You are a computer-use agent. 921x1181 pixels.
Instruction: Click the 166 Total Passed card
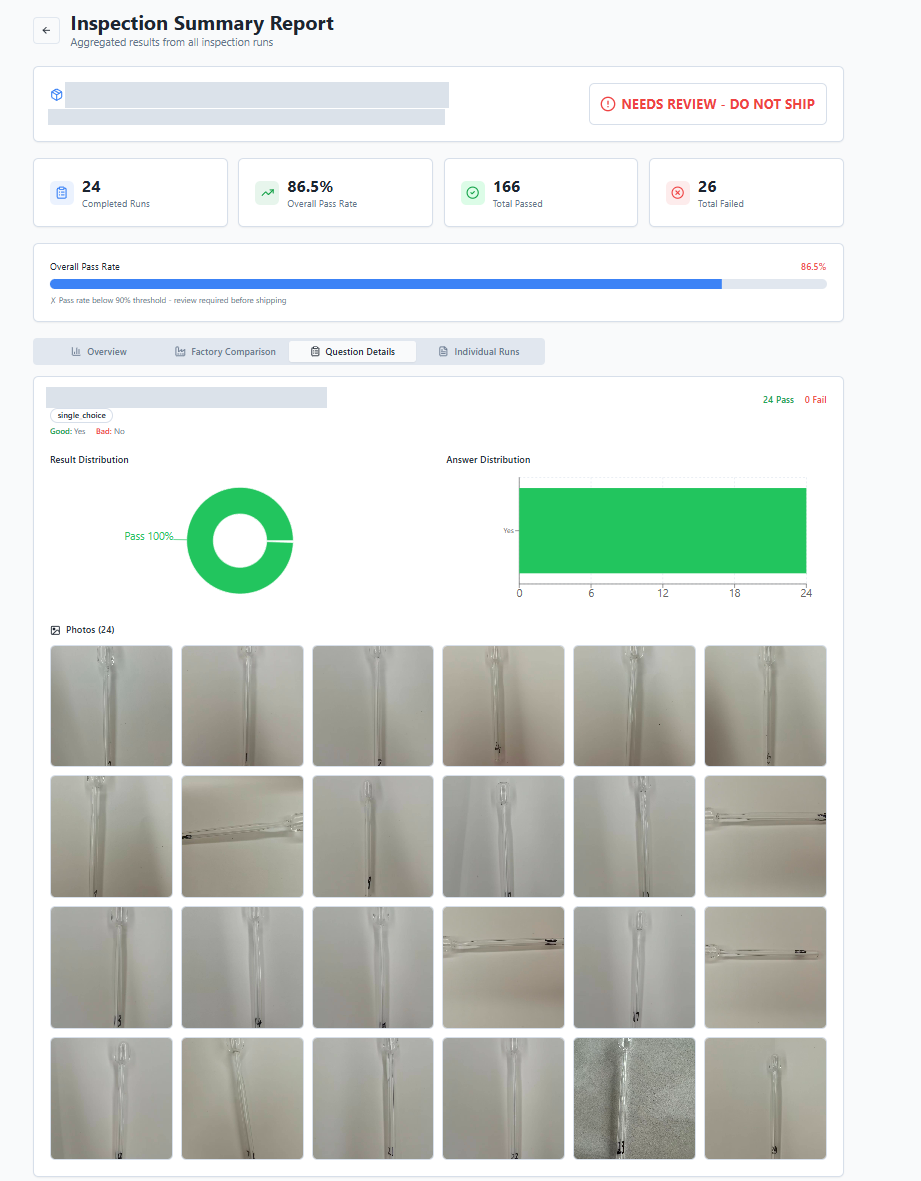[541, 193]
